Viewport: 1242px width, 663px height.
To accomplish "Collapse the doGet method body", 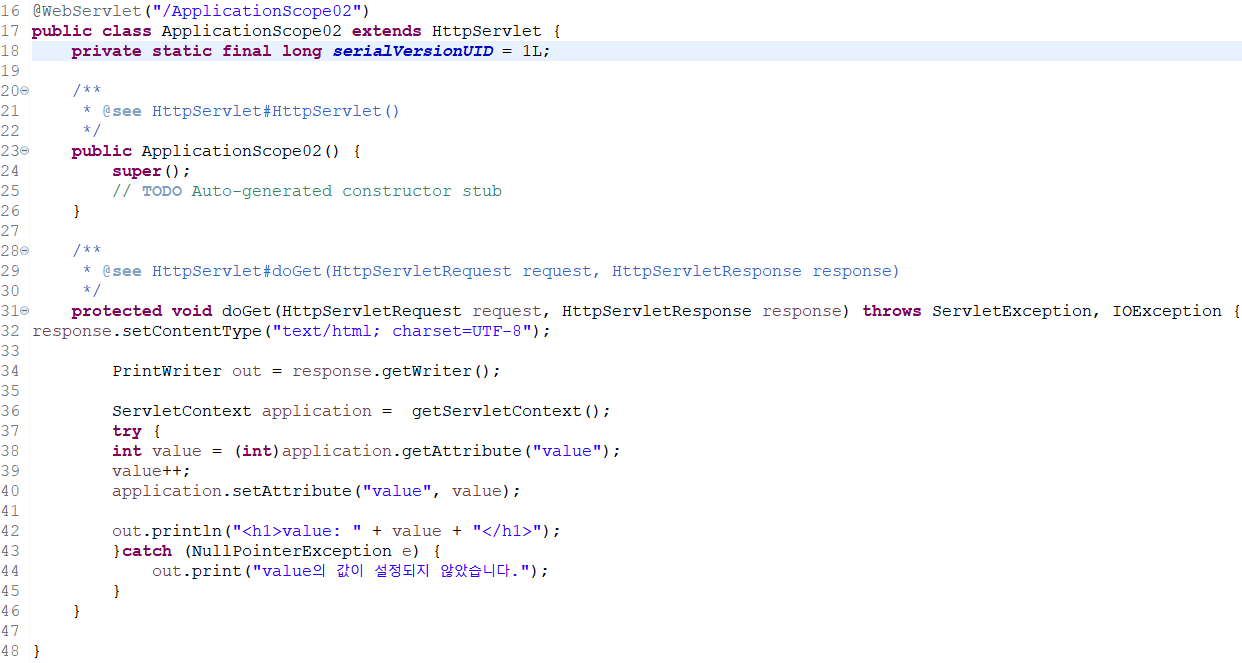I will [26, 310].
